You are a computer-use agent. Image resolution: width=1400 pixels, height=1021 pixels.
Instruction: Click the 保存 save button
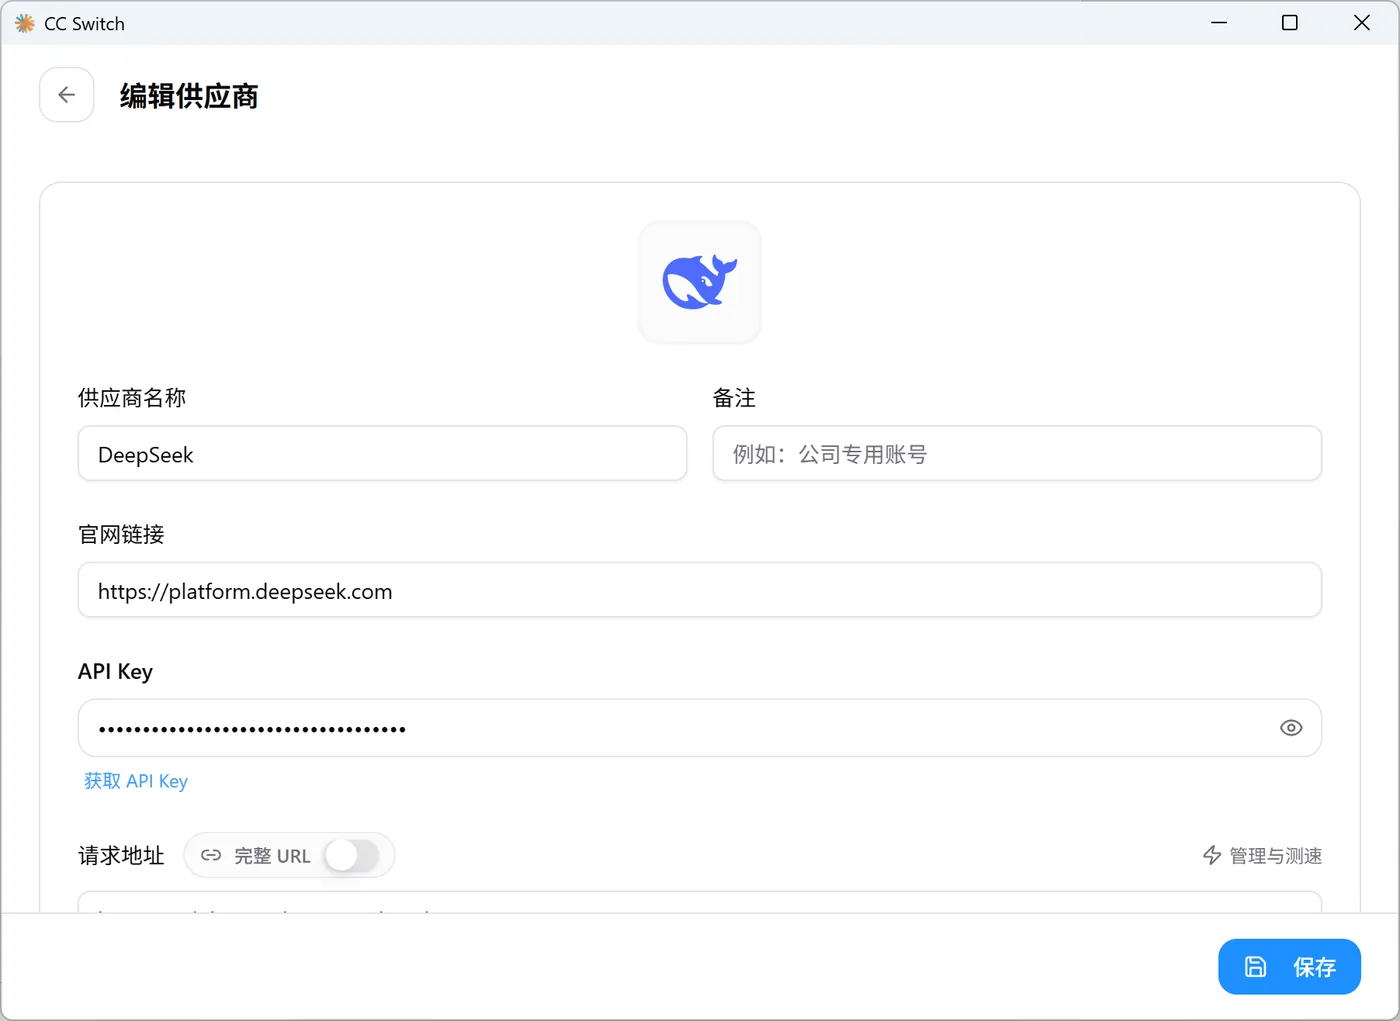coord(1289,967)
